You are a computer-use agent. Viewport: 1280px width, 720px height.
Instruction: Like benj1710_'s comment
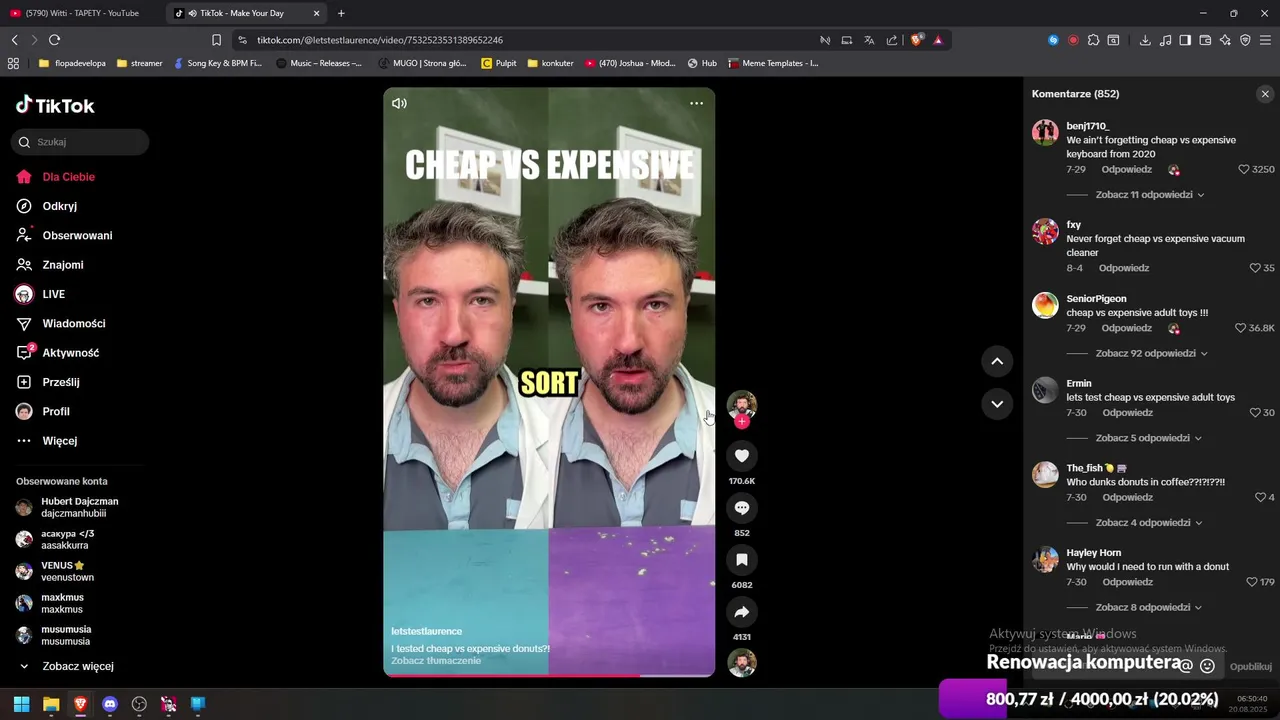(x=1244, y=170)
